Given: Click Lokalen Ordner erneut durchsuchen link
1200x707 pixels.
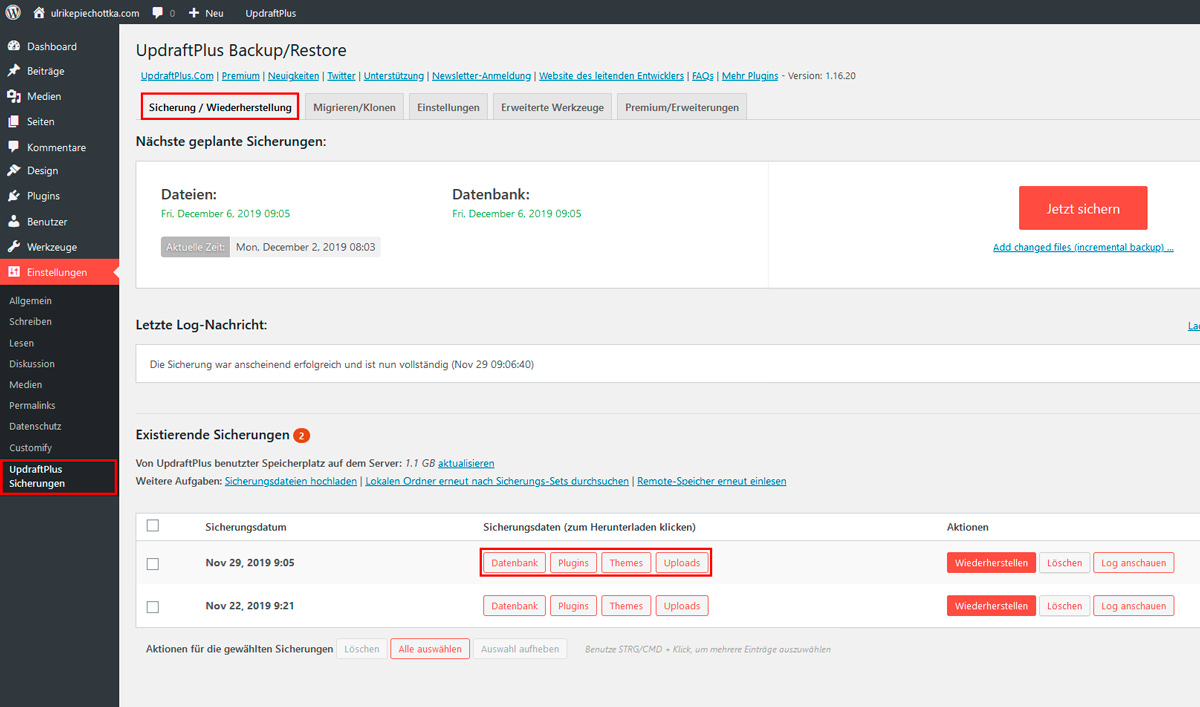Looking at the screenshot, I should (497, 481).
